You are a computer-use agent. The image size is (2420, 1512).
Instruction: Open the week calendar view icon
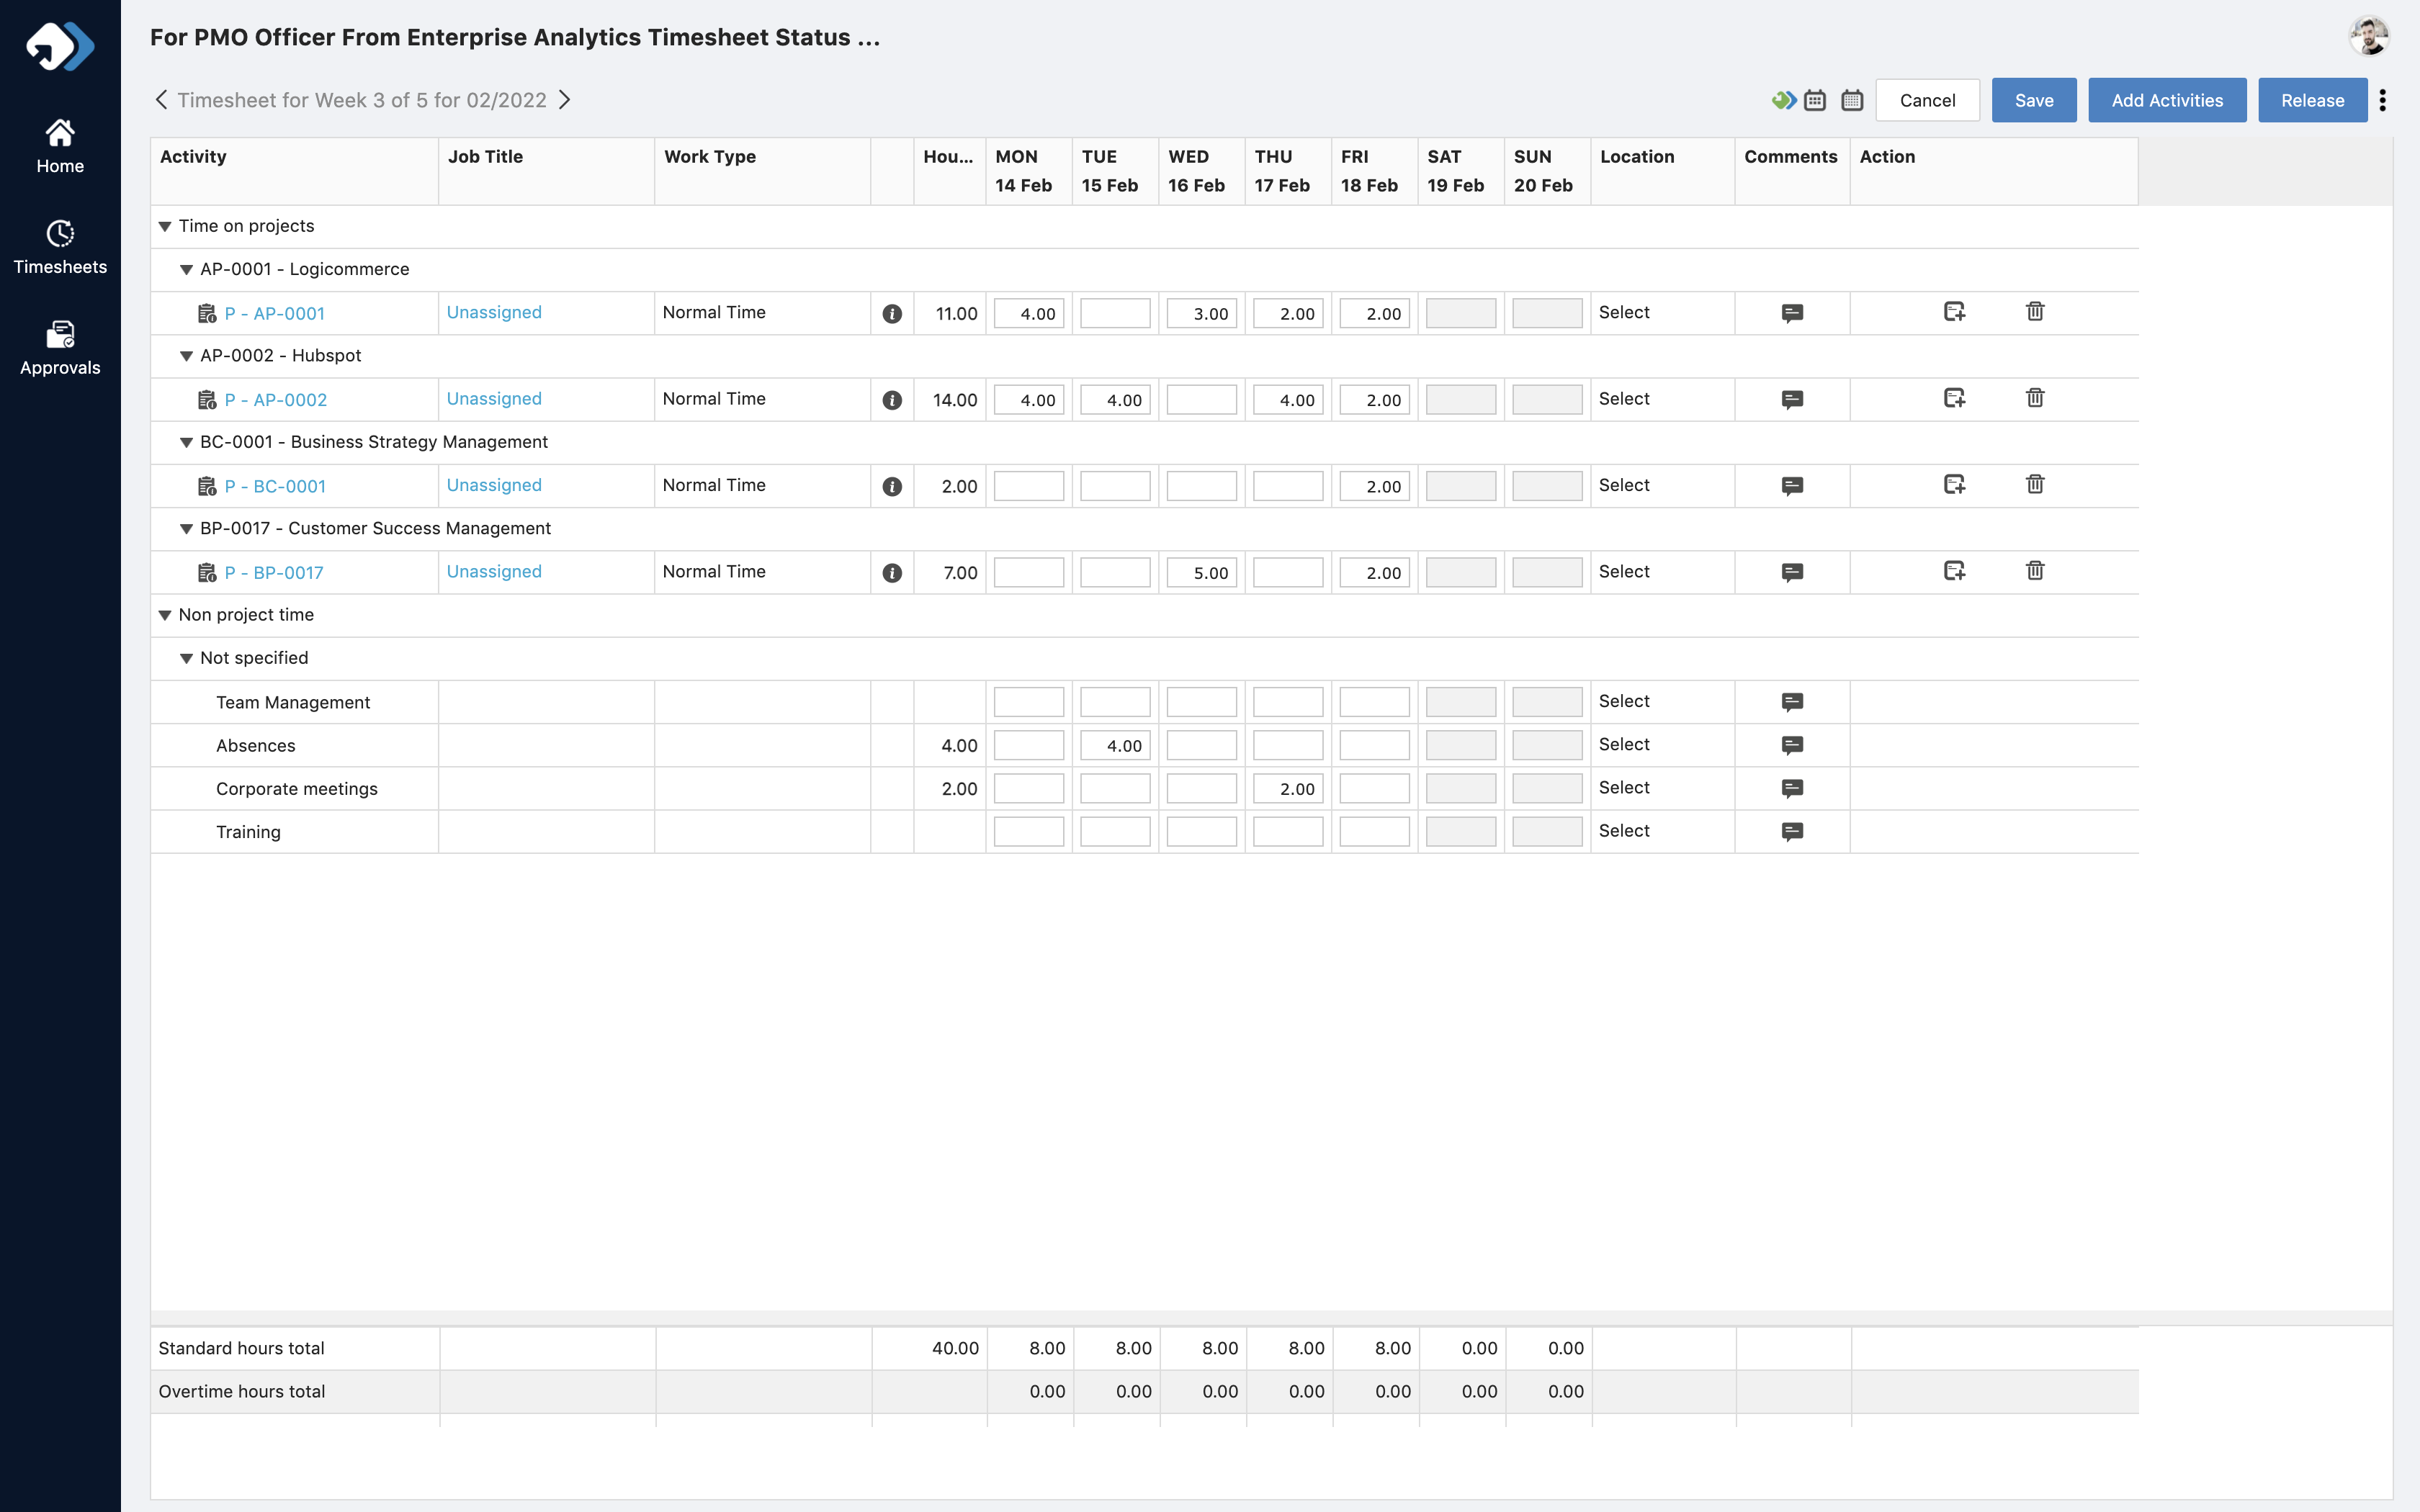pyautogui.click(x=1815, y=100)
